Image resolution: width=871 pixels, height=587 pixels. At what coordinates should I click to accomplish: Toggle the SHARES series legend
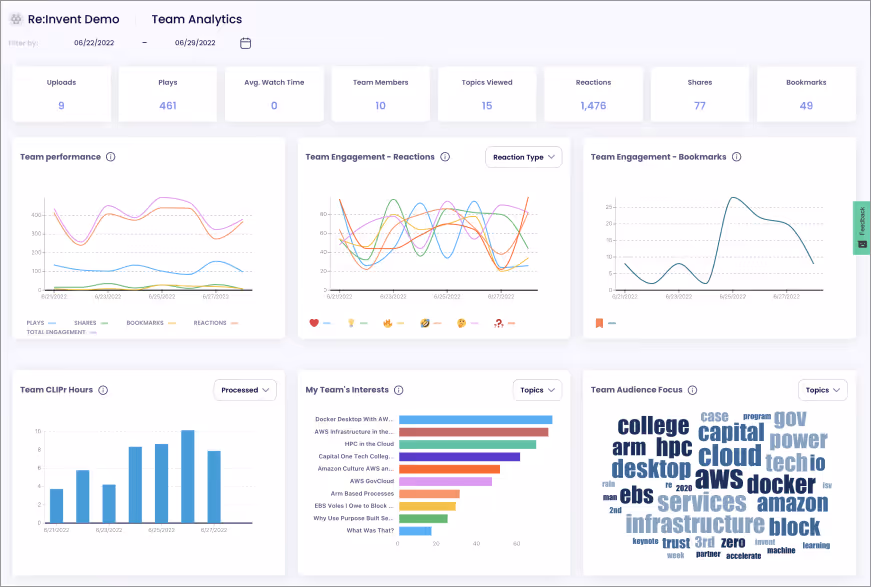91,323
